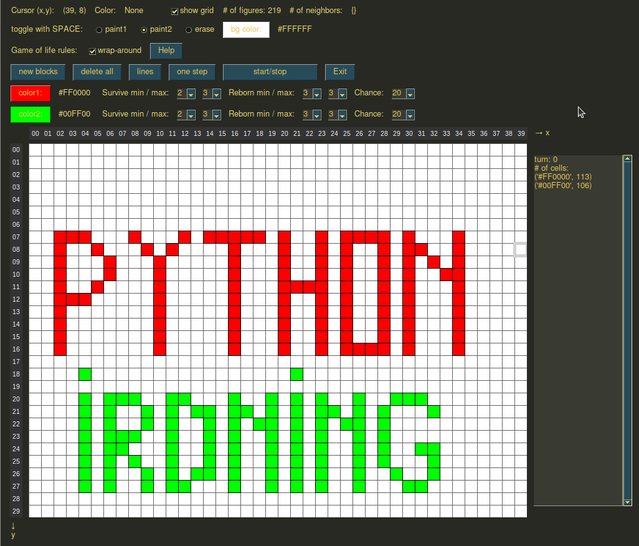Viewport: 639px width, 546px height.
Task: Click the log panel scrollbar down arrow
Action: pos(627,502)
